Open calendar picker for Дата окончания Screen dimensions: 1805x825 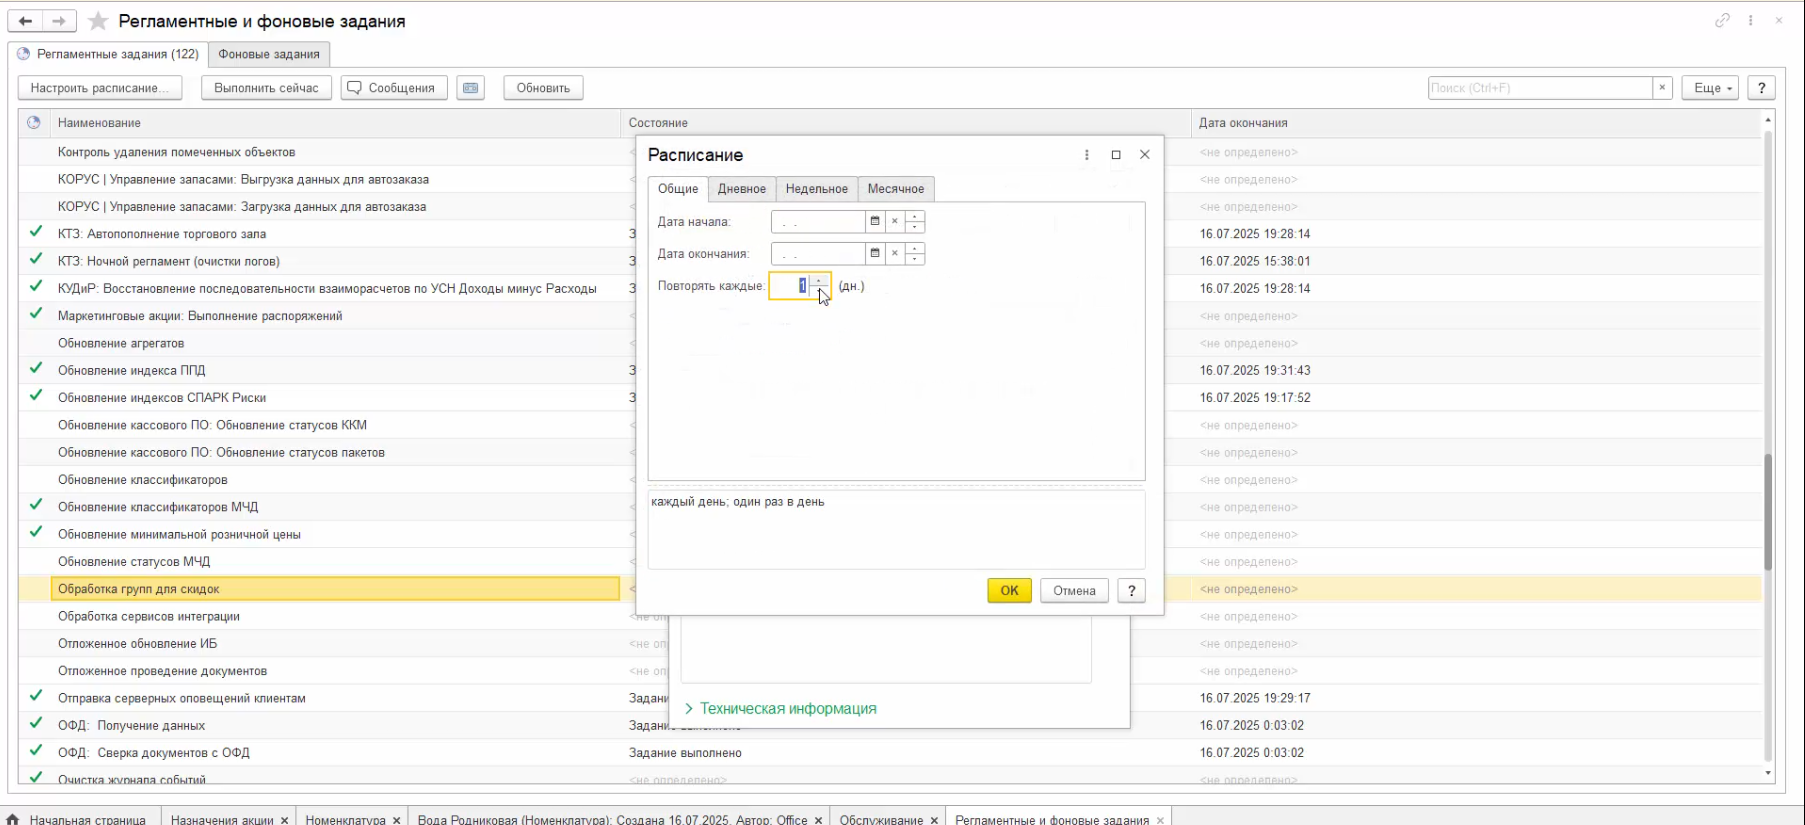875,254
